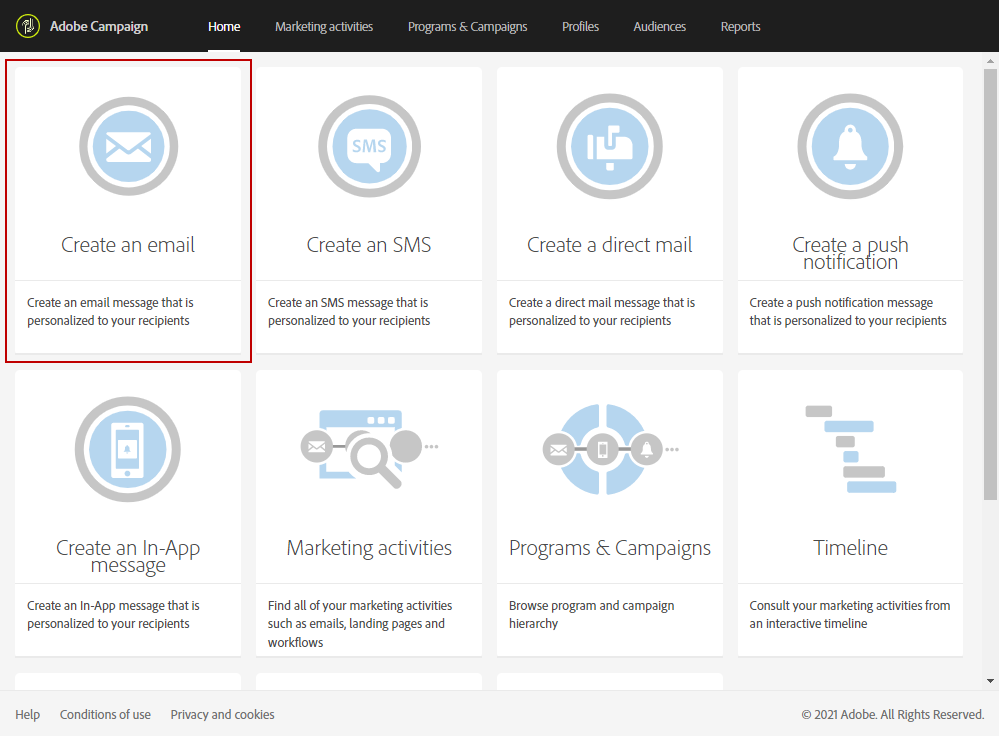The width and height of the screenshot is (999, 736).
Task: Switch to the Audiences tab
Action: click(659, 27)
